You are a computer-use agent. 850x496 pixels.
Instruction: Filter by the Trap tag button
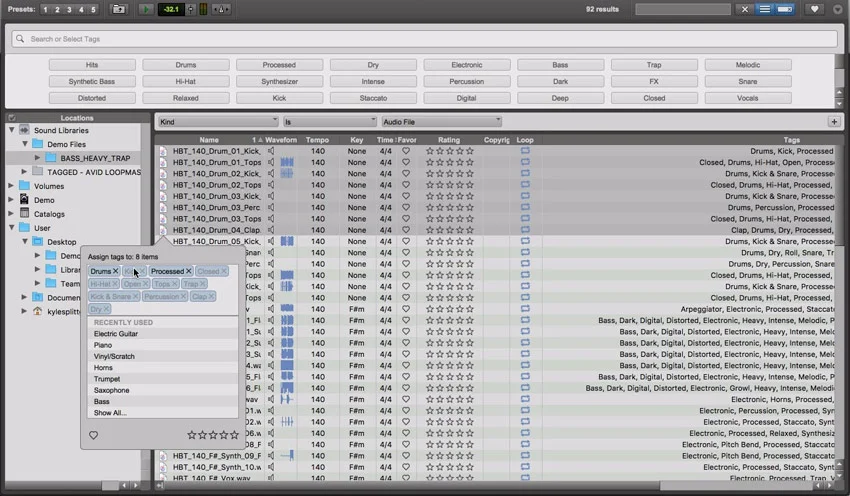tap(654, 65)
